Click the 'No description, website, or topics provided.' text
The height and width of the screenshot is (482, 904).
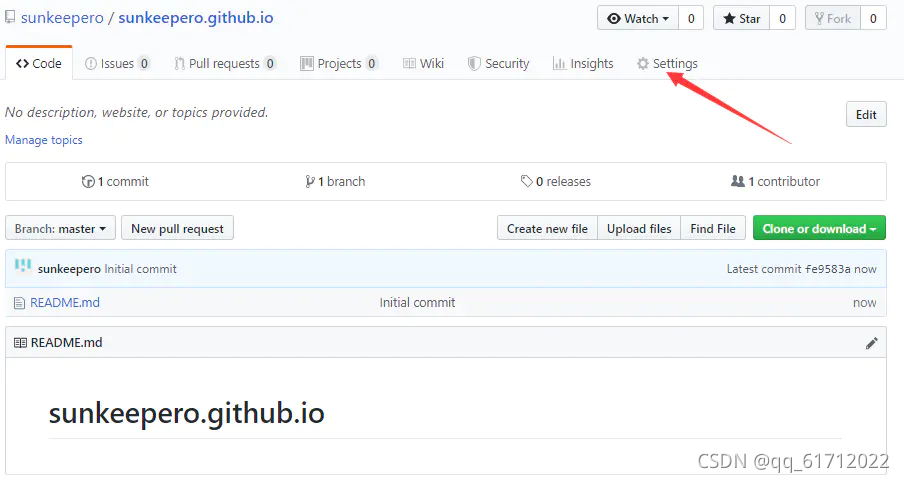(x=137, y=112)
